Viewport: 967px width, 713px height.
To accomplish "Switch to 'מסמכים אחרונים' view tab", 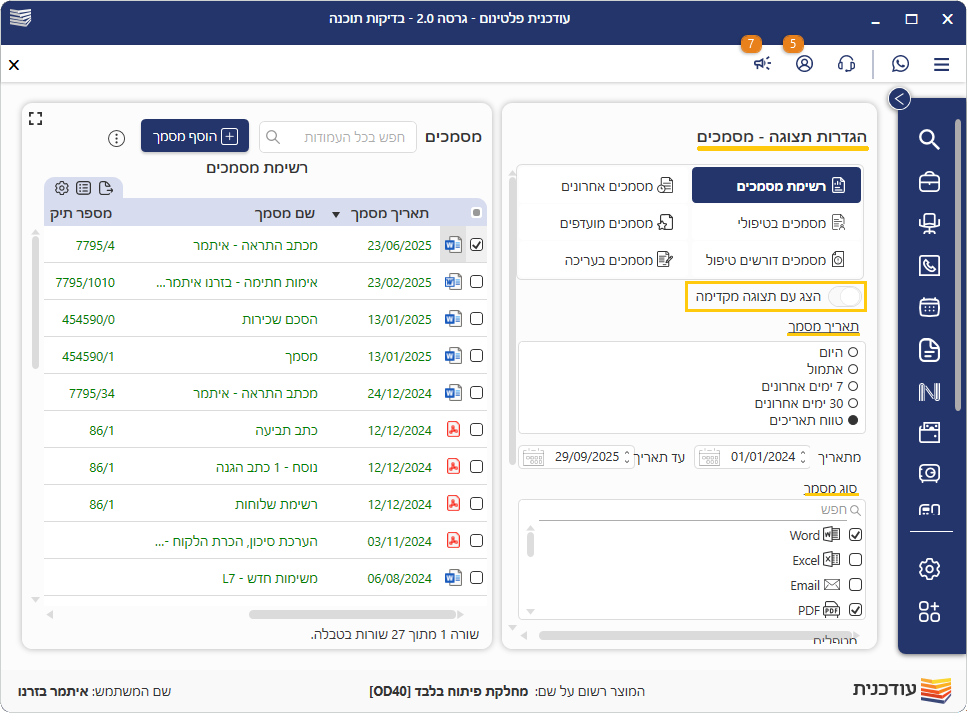I will coord(605,186).
